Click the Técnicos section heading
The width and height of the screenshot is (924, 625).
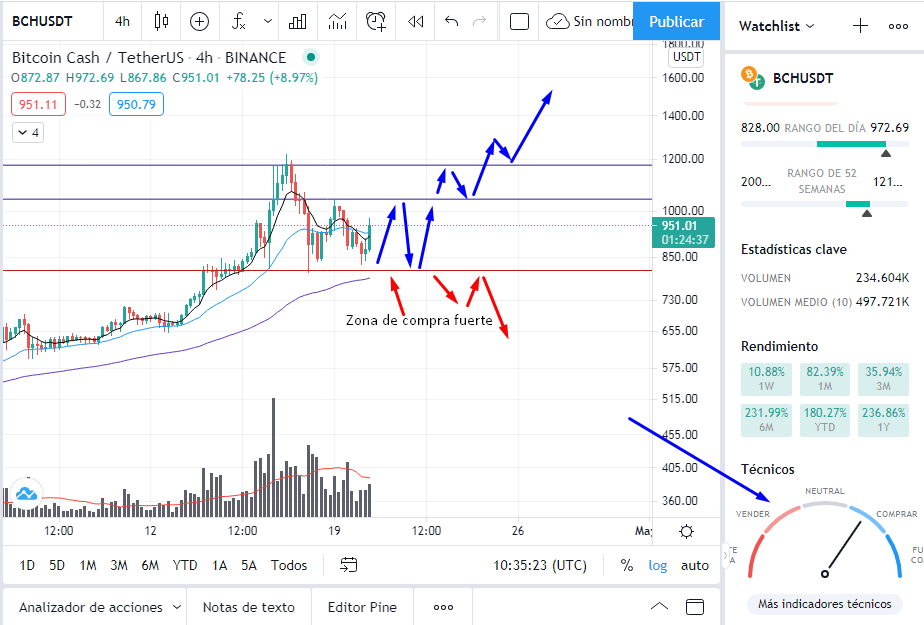pos(767,469)
